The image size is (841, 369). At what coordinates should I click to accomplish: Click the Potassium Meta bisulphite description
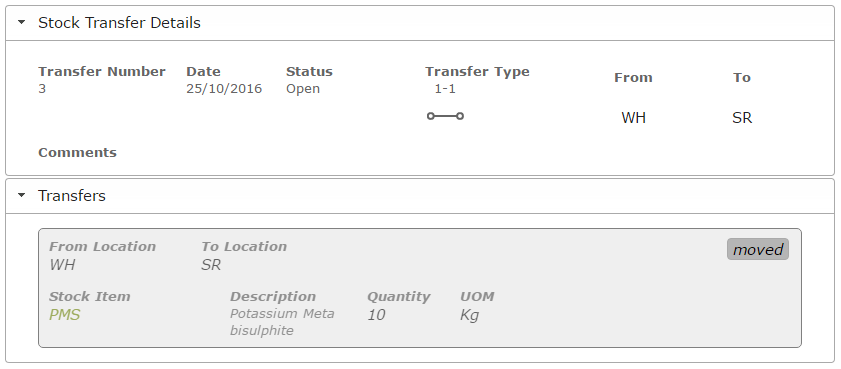tap(282, 322)
